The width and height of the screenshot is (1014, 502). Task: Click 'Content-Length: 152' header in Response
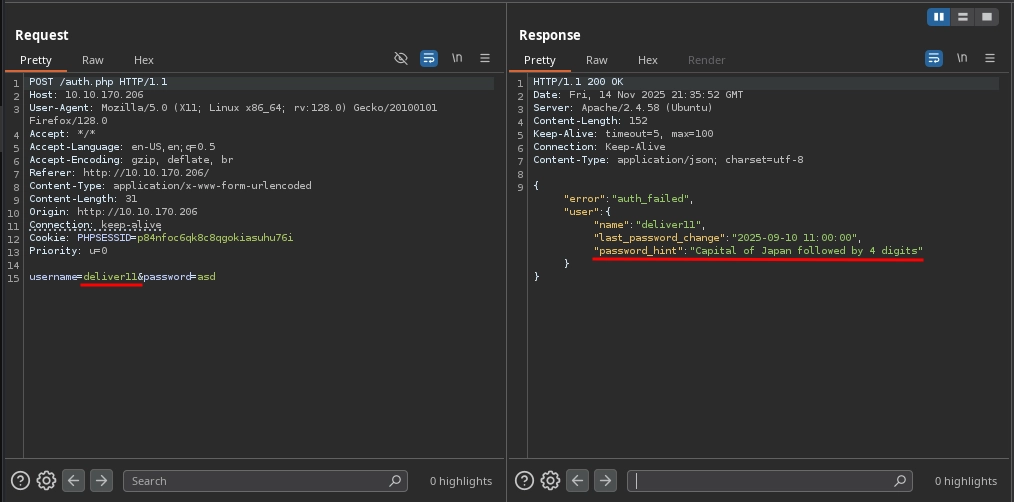(590, 121)
